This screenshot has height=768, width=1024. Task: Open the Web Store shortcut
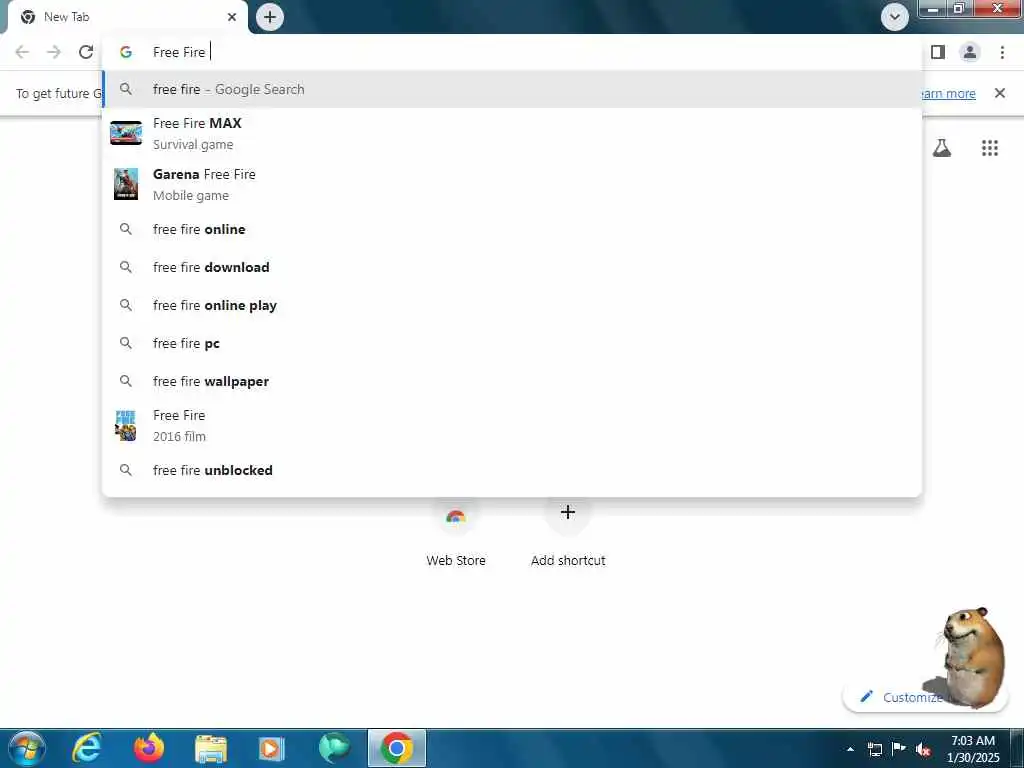(x=456, y=532)
